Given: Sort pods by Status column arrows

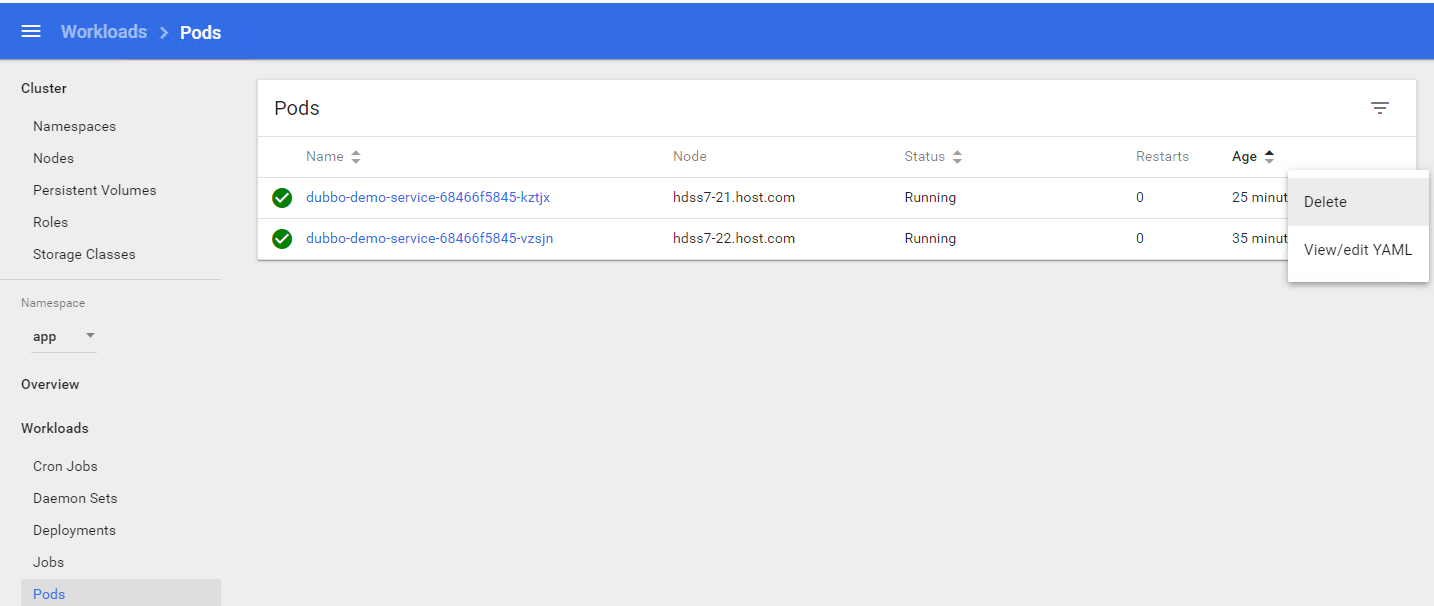Looking at the screenshot, I should tap(957, 157).
